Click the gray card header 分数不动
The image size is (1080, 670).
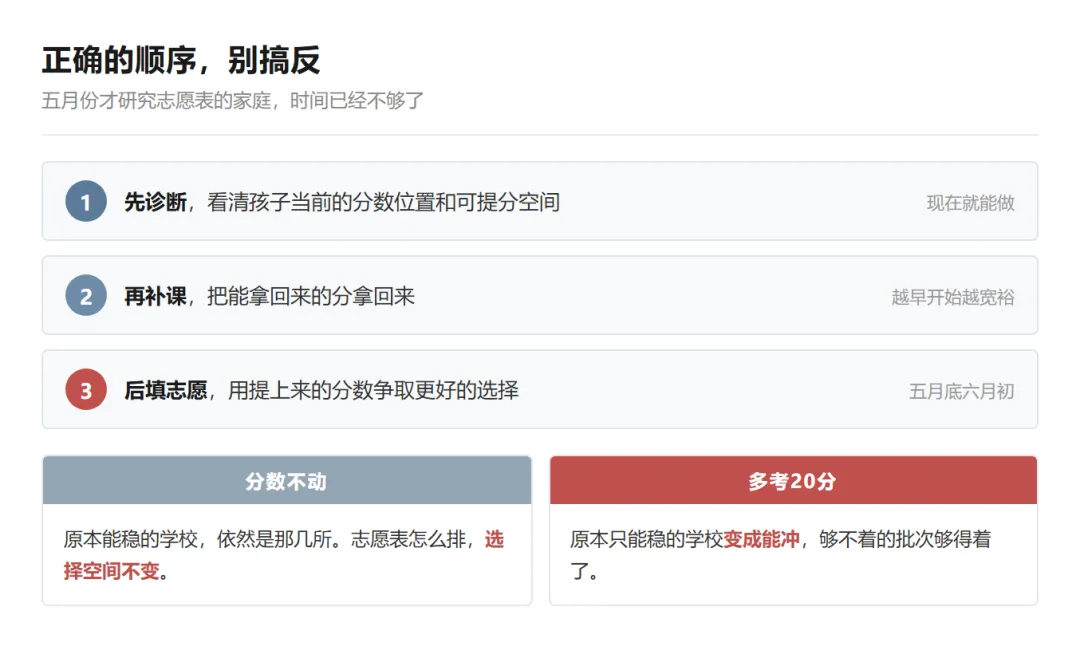(x=287, y=481)
